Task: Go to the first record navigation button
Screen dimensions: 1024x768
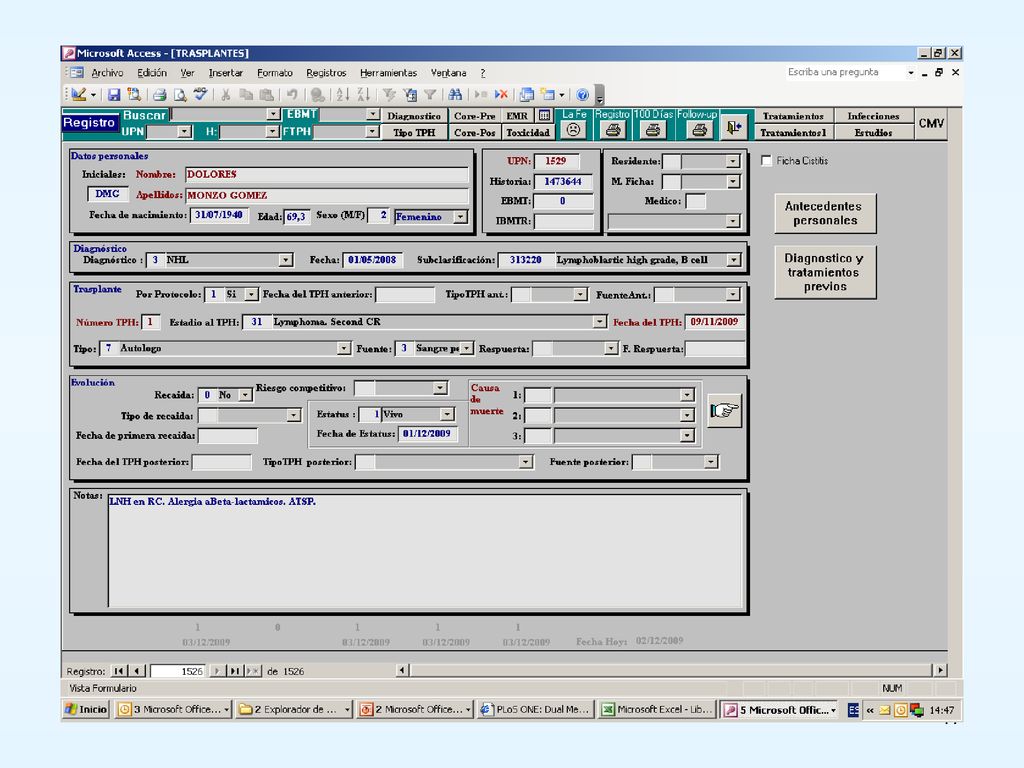Action: click(119, 671)
